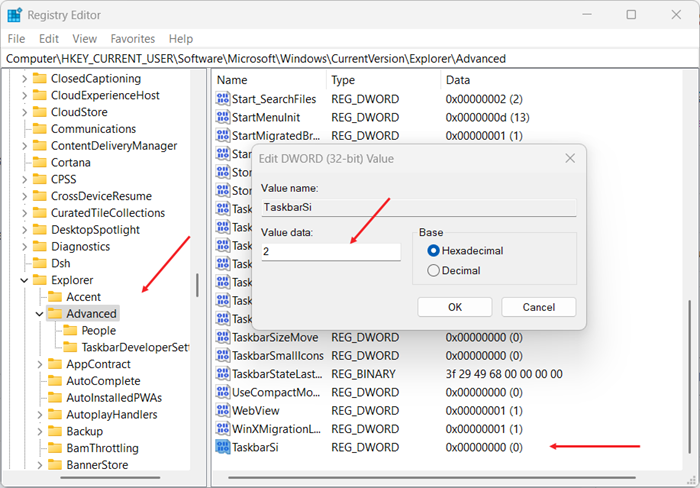Cancel the Edit DWORD dialog
The width and height of the screenshot is (700, 488).
point(538,307)
